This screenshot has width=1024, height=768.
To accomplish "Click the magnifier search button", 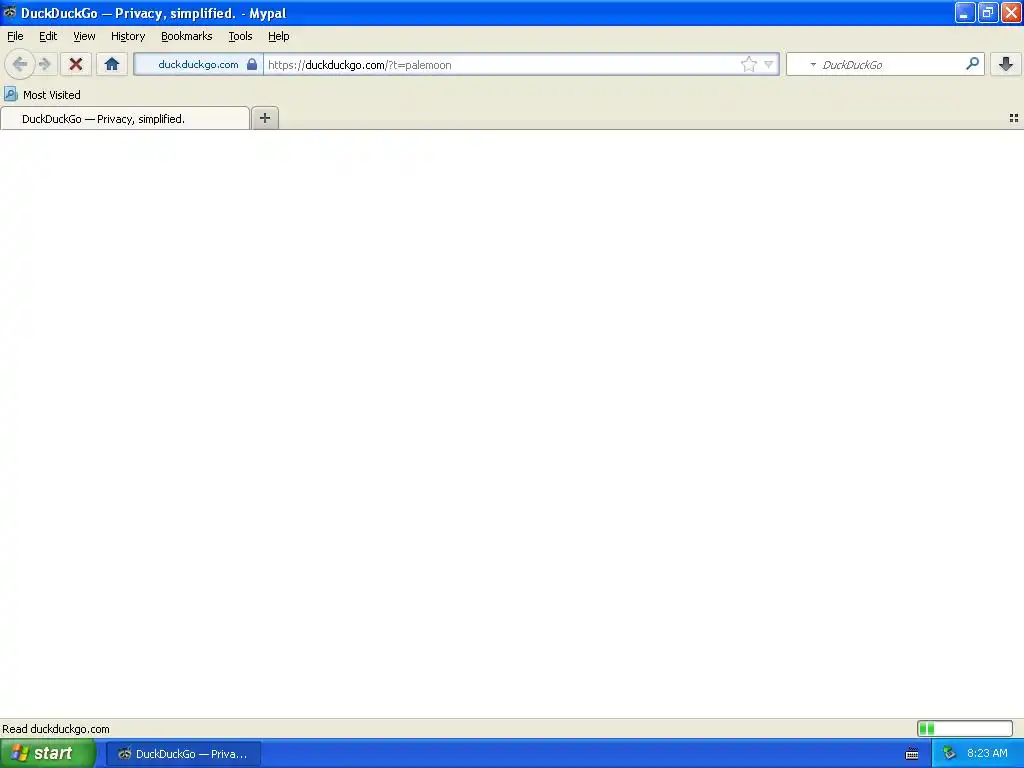I will point(972,64).
